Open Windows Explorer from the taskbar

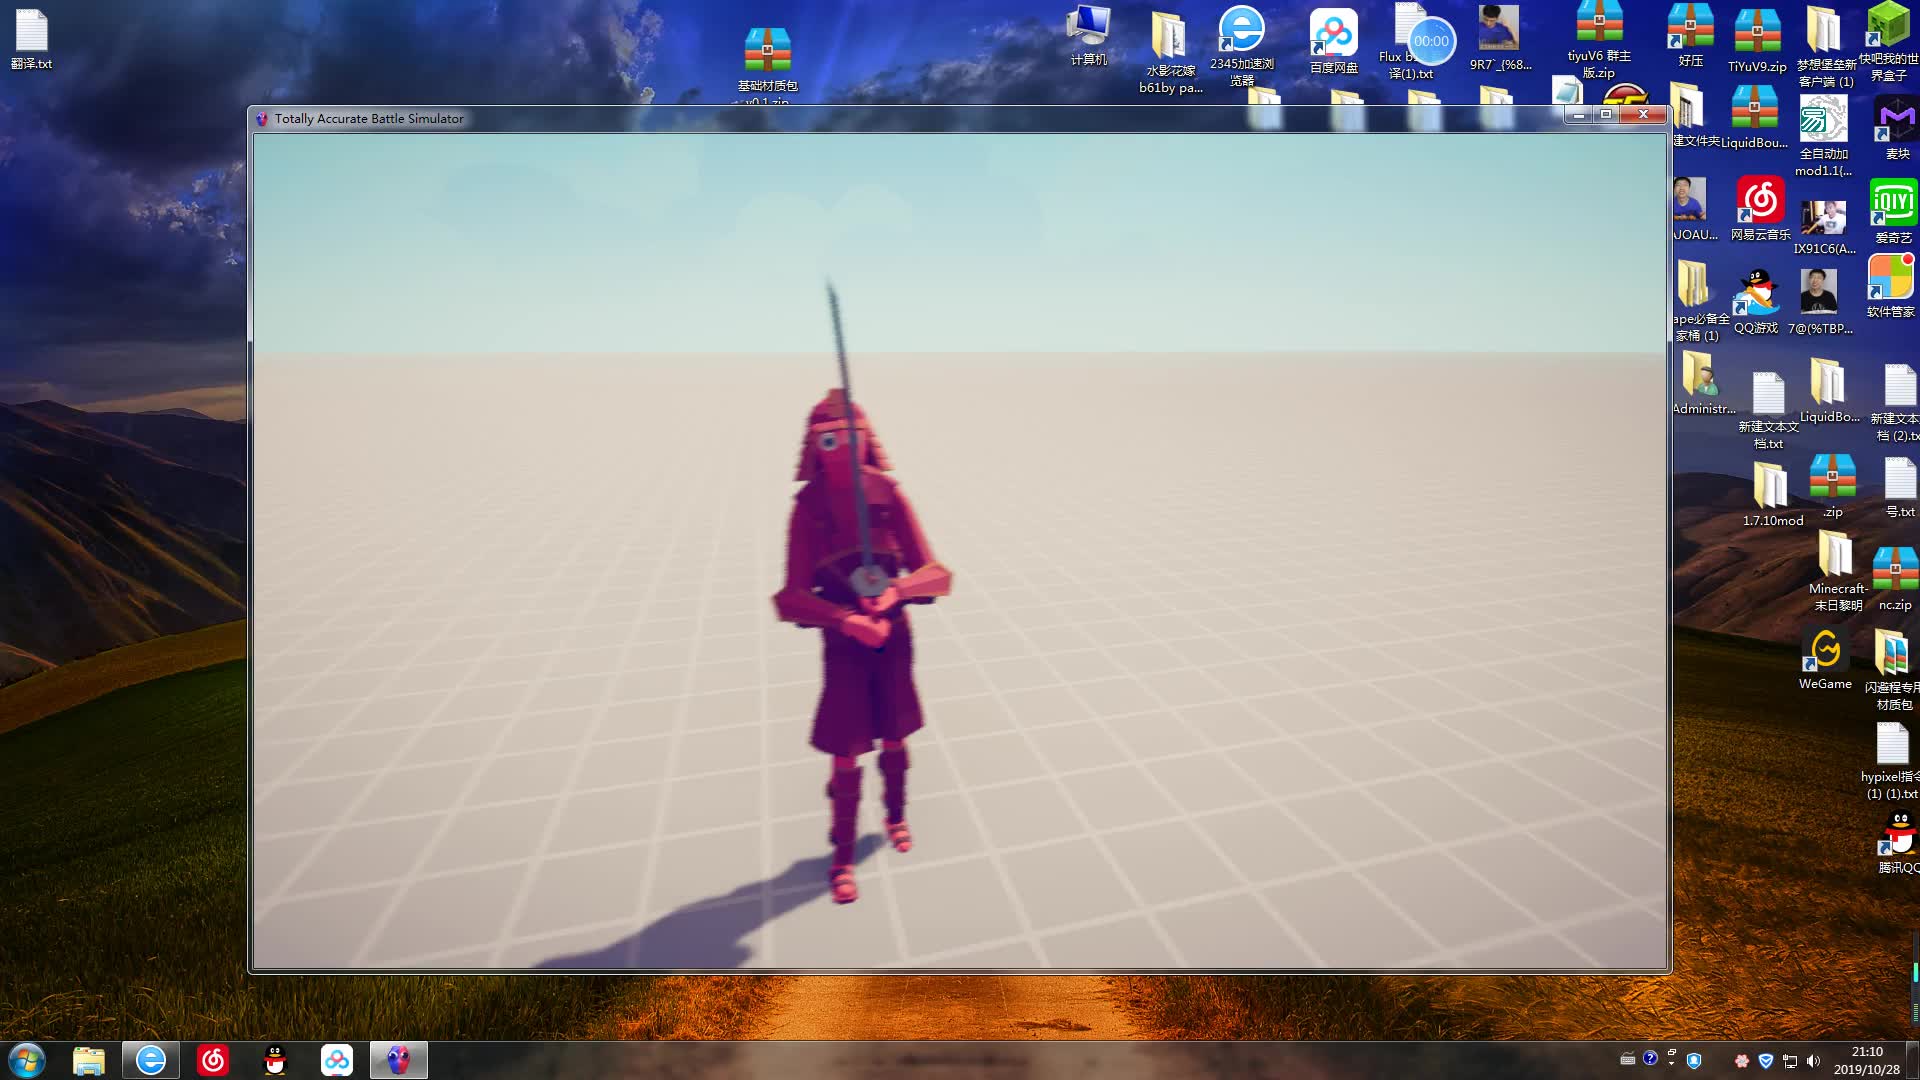click(x=89, y=1060)
